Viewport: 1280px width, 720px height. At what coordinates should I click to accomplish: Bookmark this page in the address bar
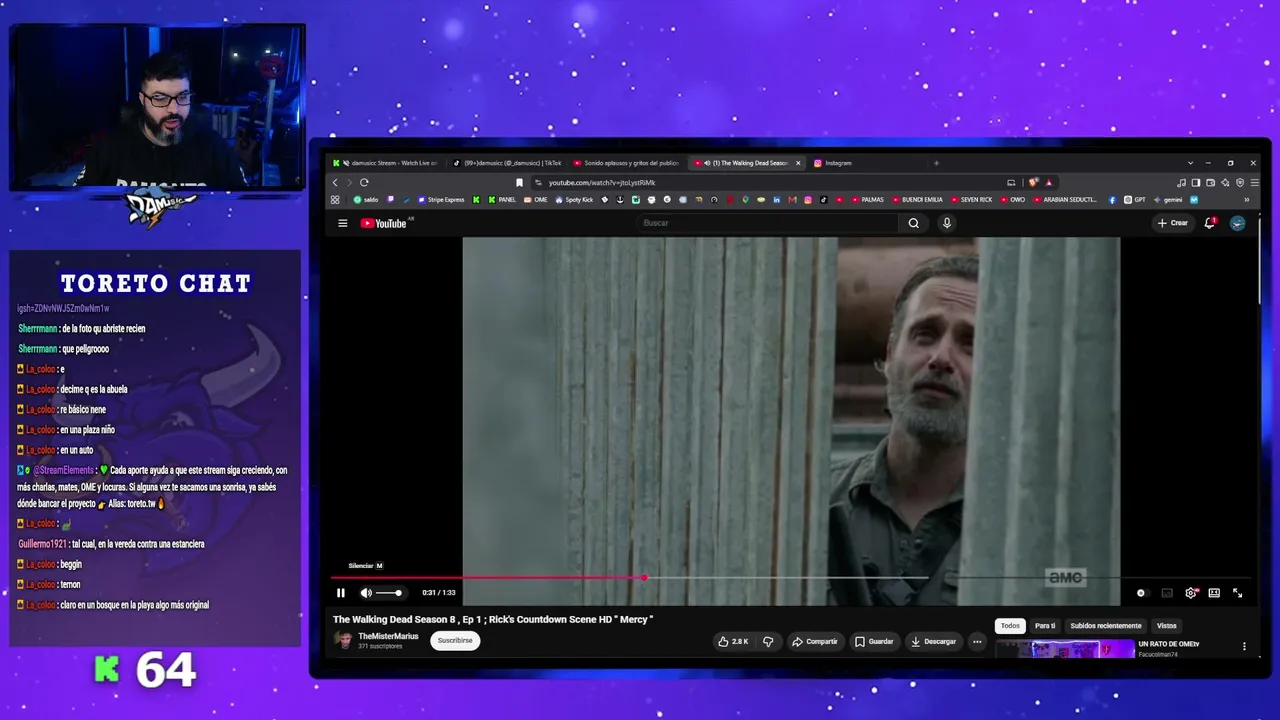(x=520, y=182)
